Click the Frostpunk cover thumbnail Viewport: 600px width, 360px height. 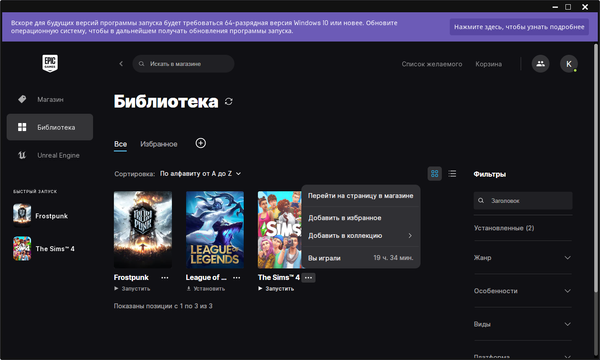pos(143,230)
